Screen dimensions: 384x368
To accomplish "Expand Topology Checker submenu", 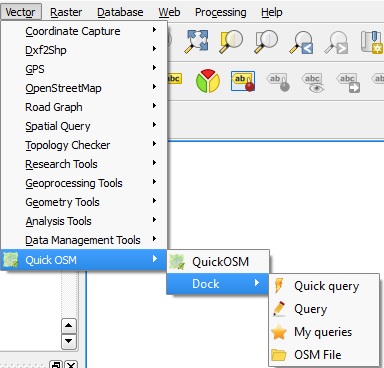I will (x=84, y=145).
